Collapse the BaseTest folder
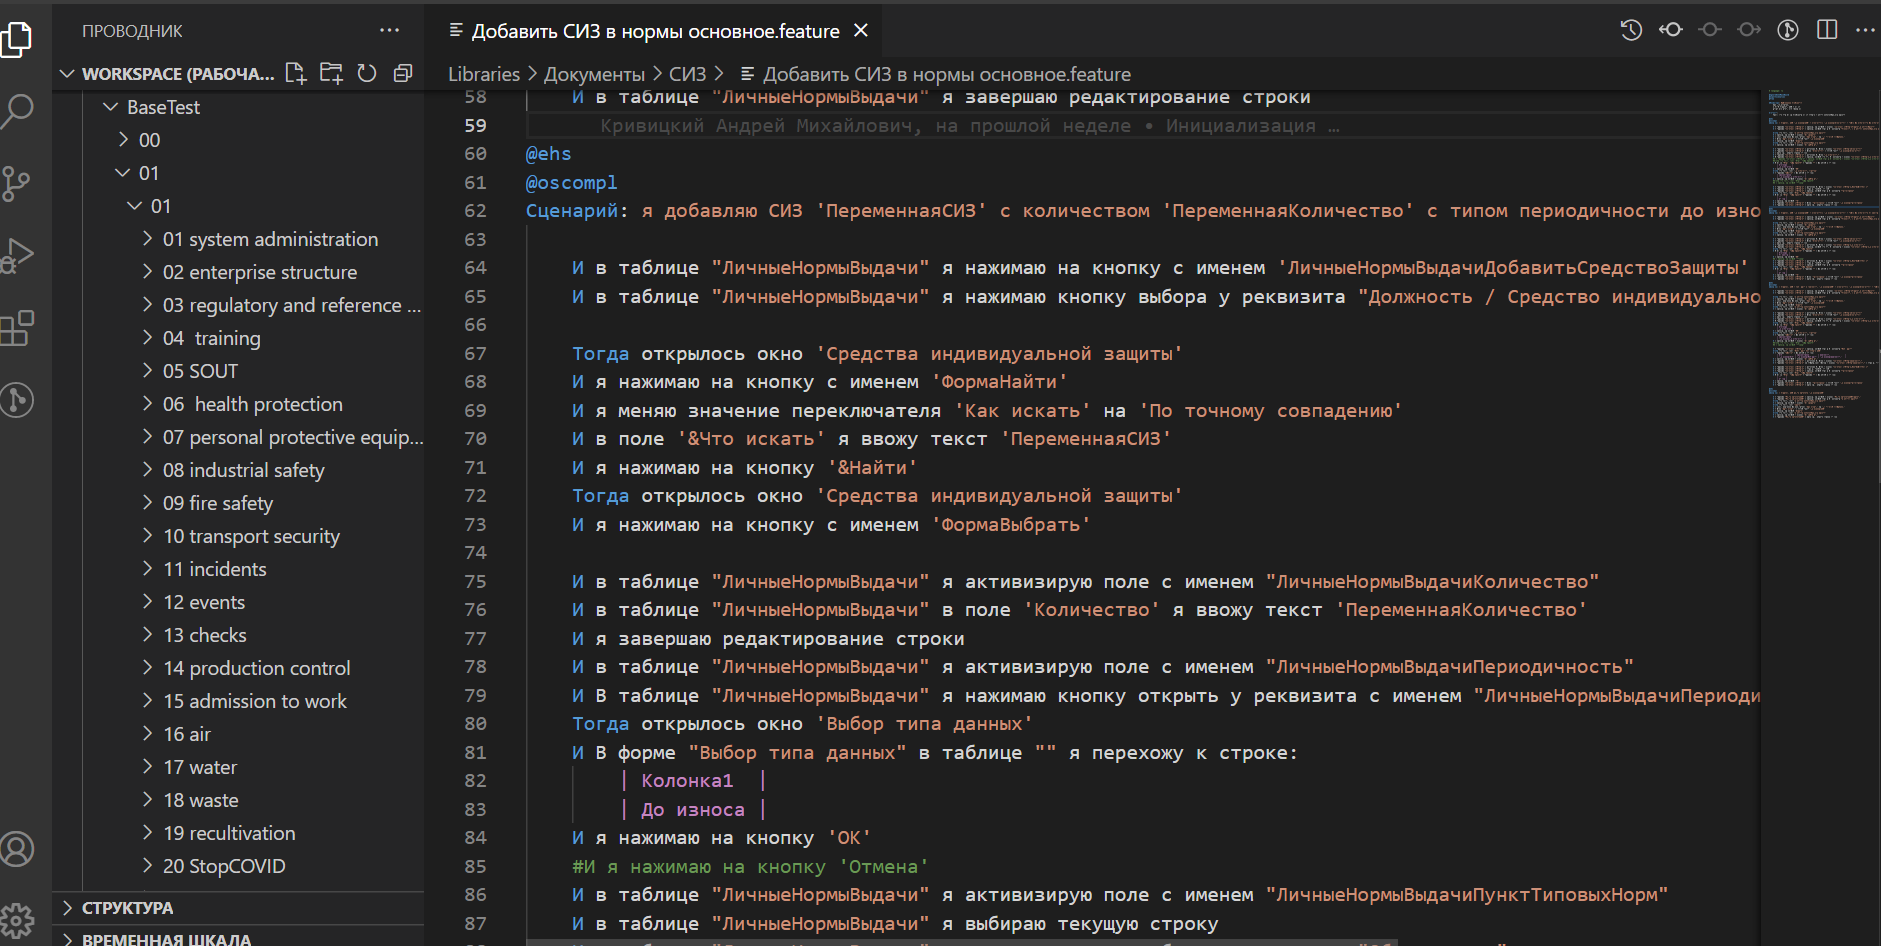 click(163, 107)
